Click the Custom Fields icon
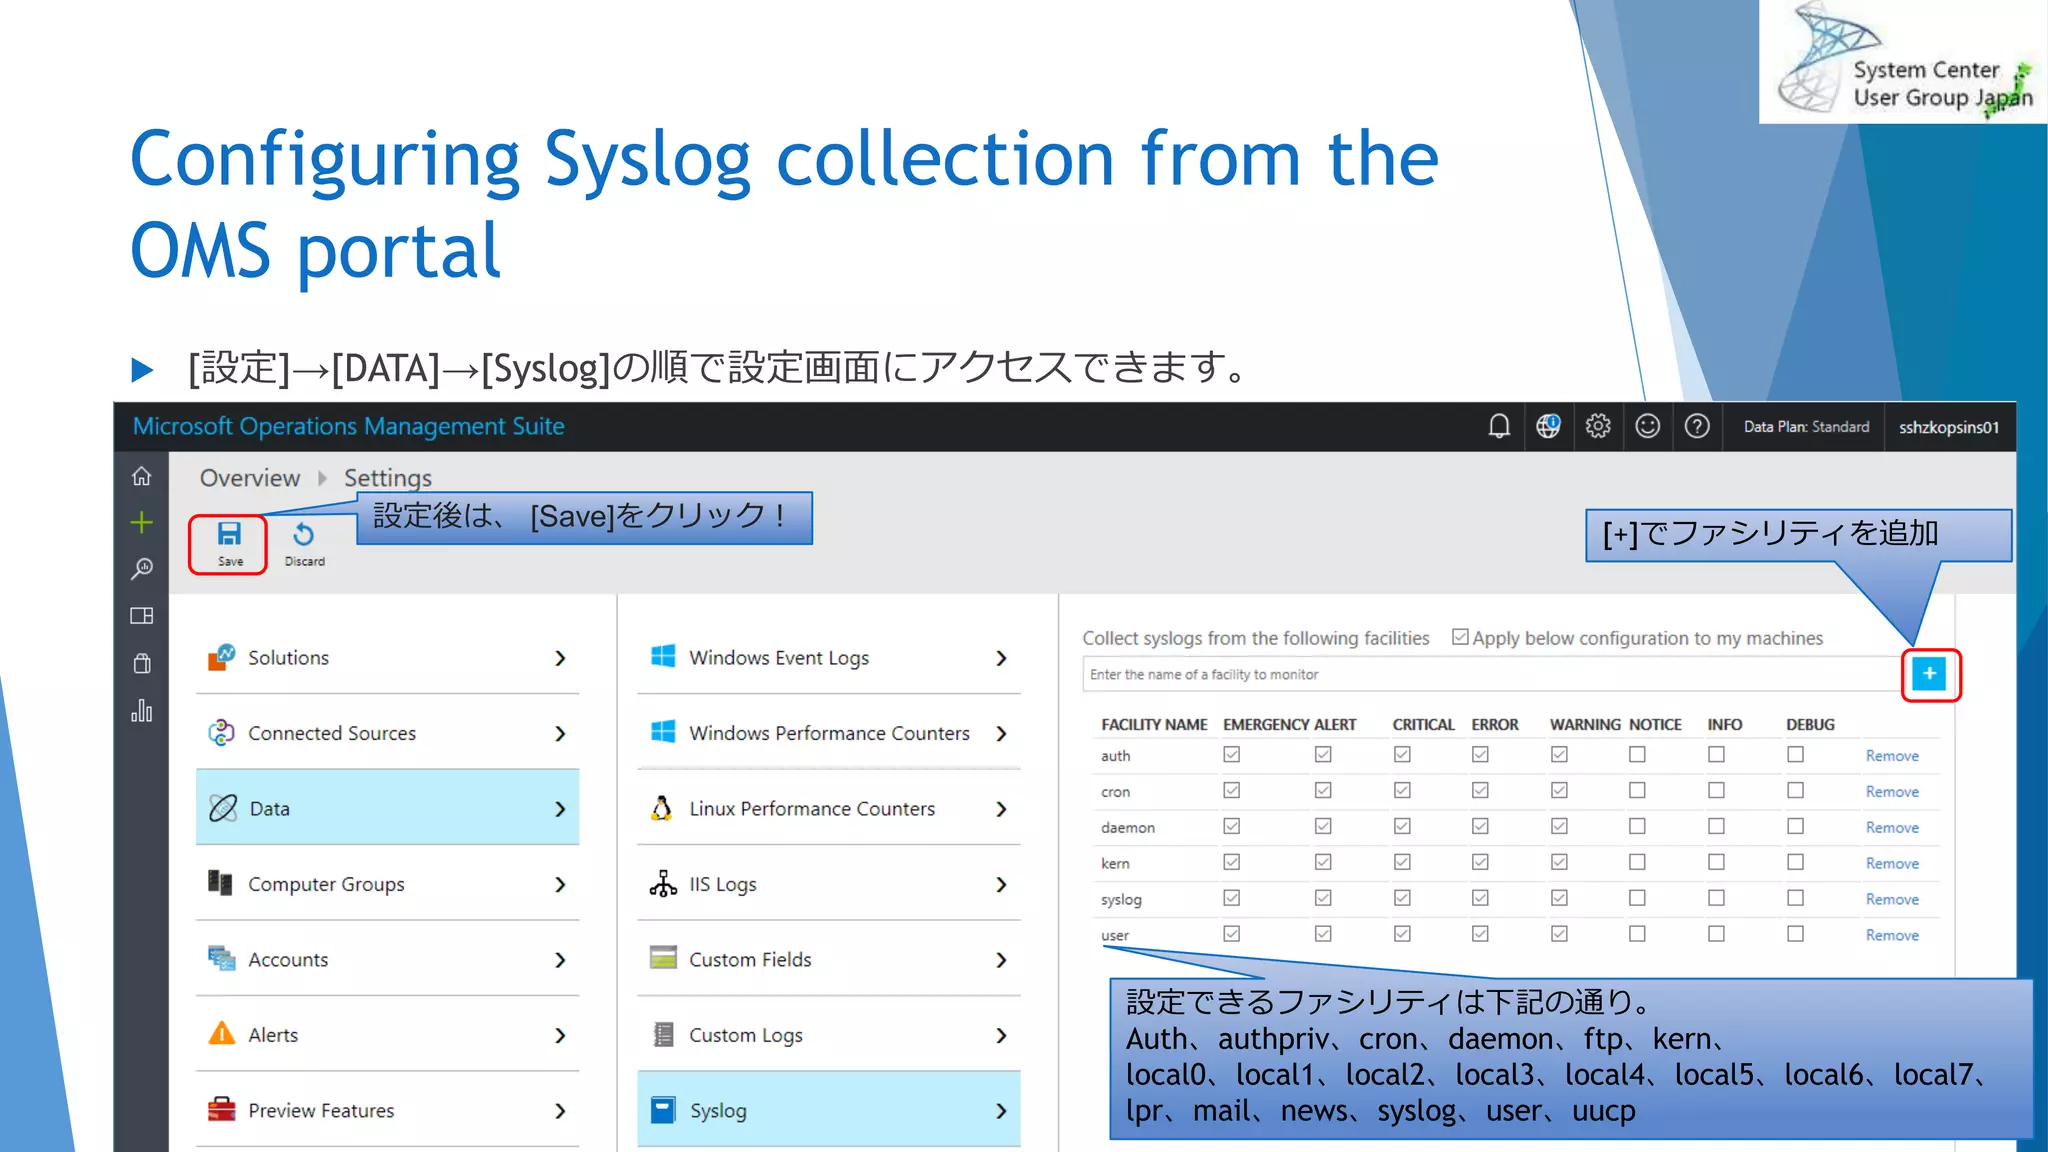The image size is (2048, 1152). (663, 958)
